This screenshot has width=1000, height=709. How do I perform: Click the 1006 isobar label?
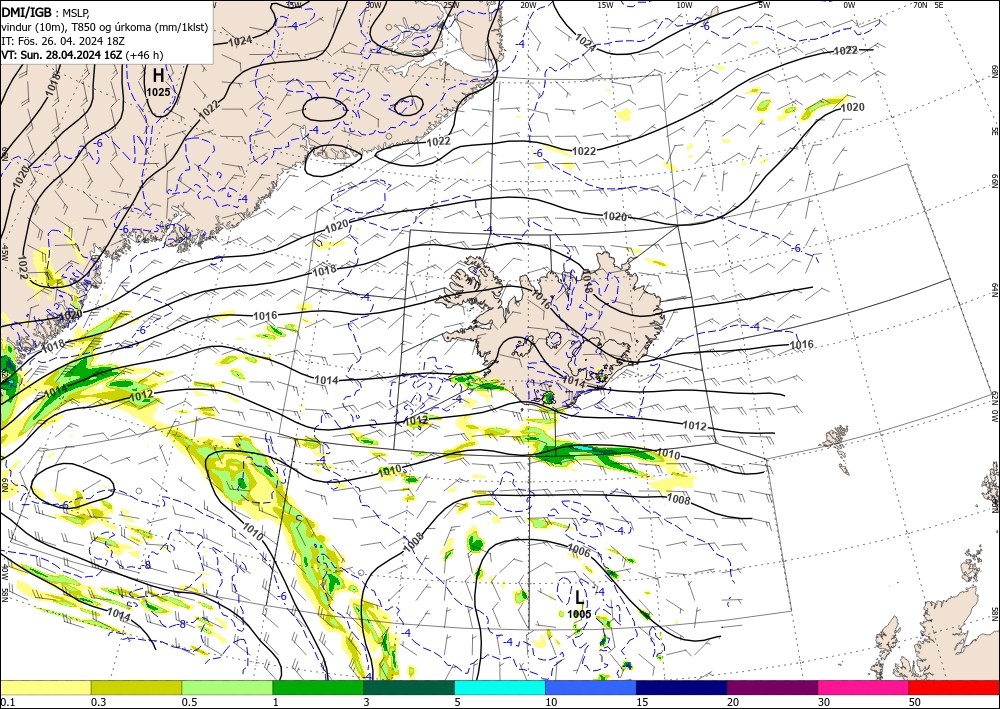point(578,552)
